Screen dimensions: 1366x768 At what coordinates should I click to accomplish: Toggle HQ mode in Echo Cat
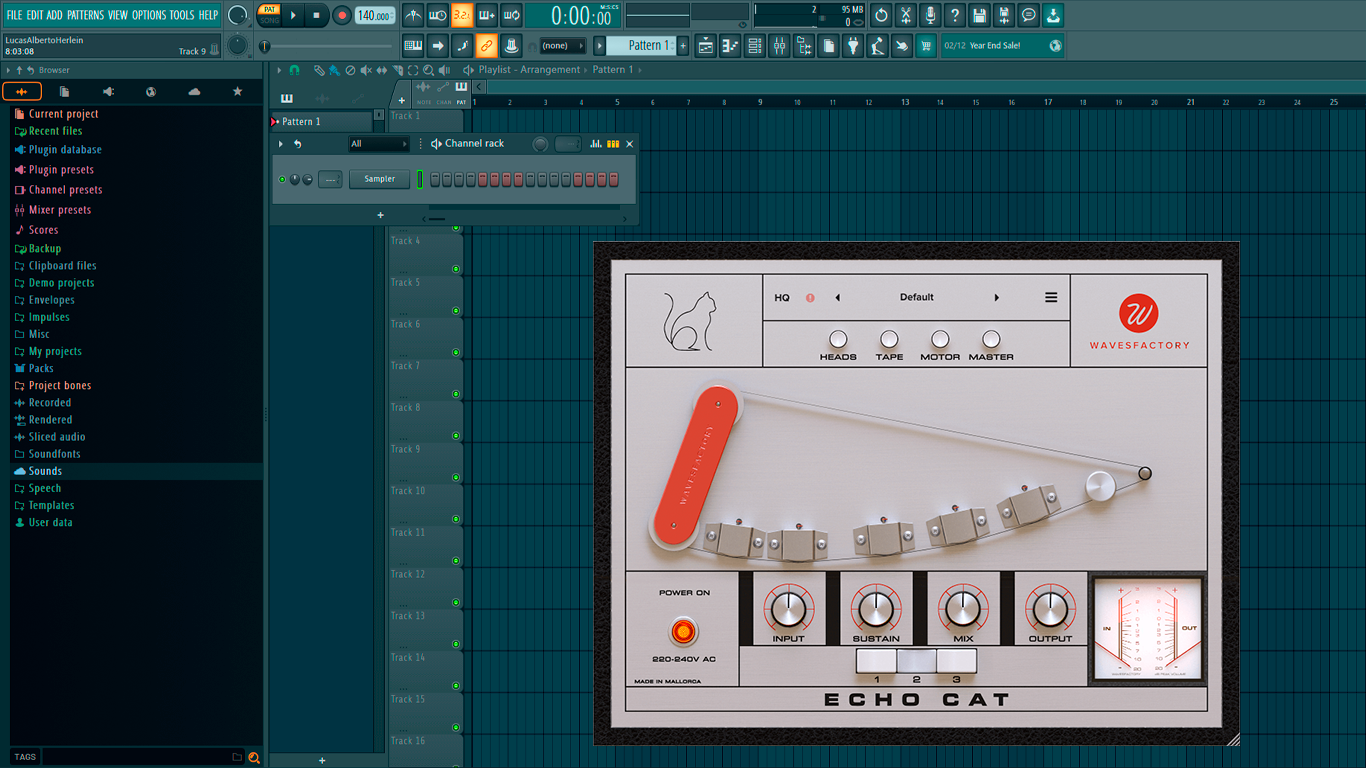click(x=782, y=297)
